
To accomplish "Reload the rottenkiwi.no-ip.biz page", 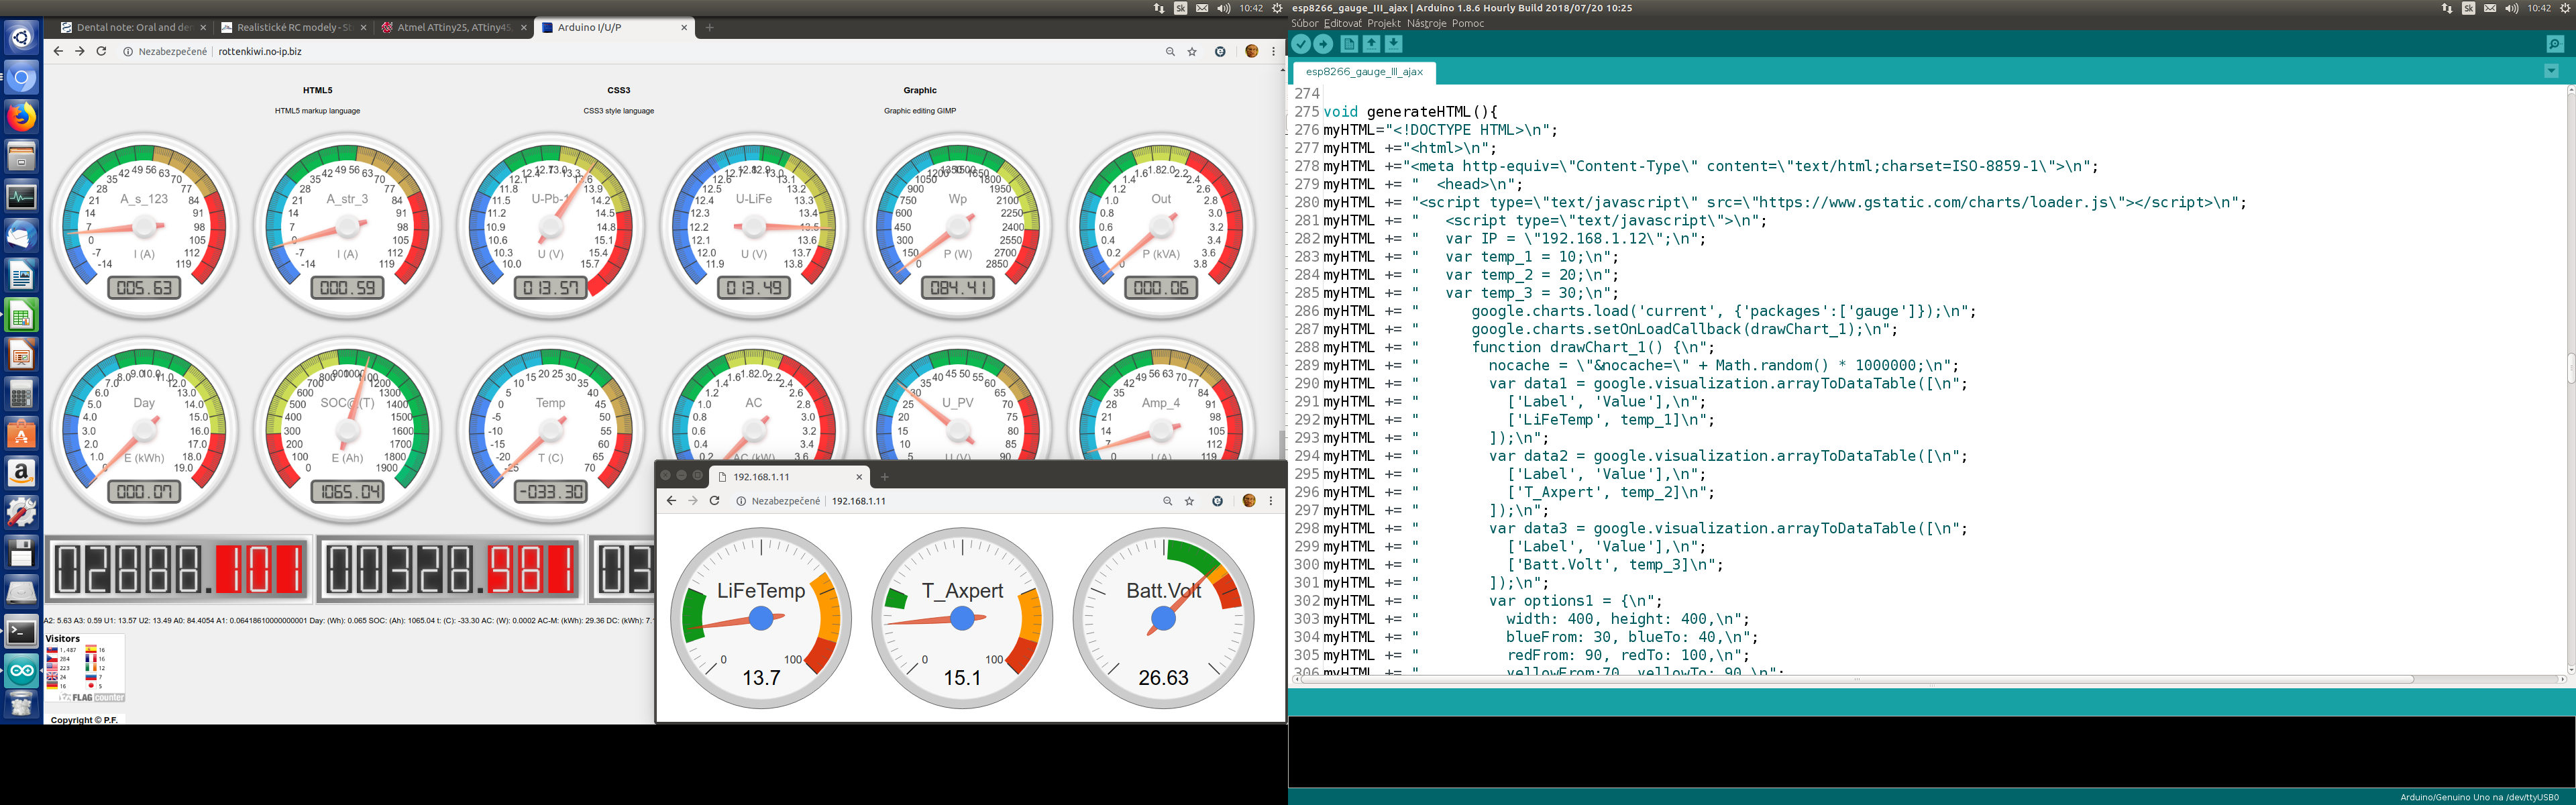I will [x=101, y=51].
